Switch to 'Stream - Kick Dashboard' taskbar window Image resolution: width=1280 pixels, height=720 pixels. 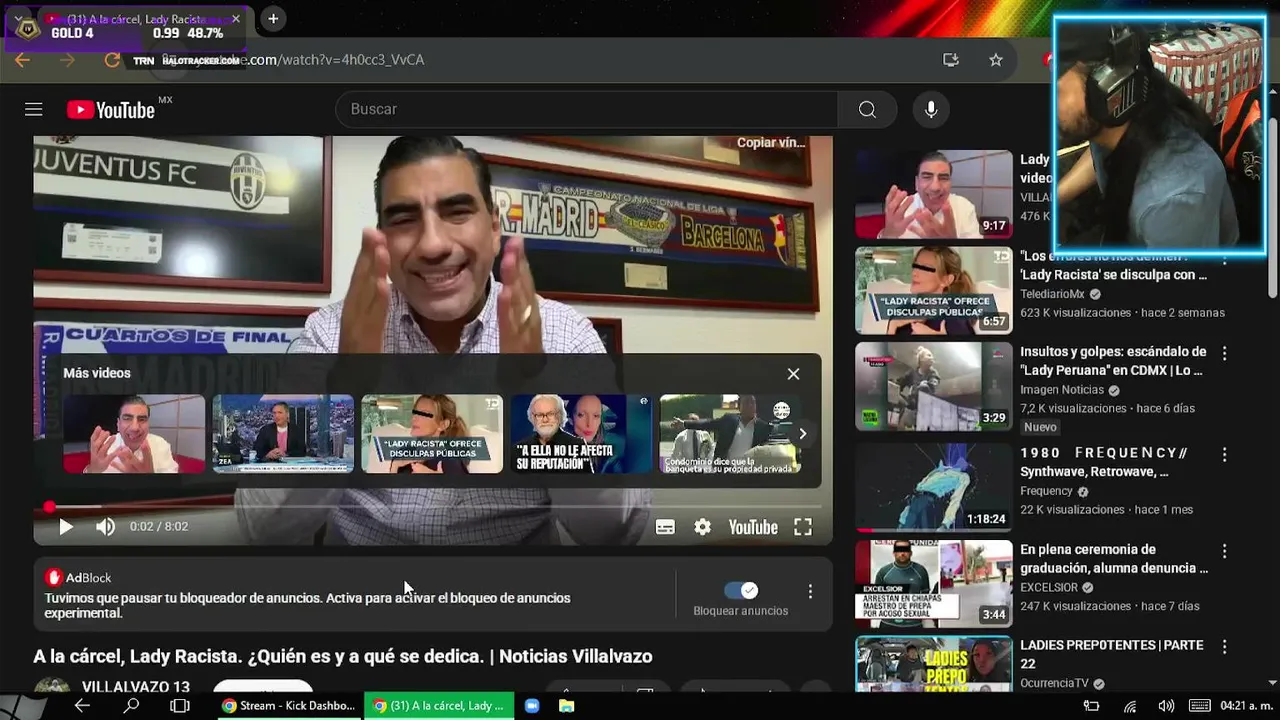[x=289, y=706]
